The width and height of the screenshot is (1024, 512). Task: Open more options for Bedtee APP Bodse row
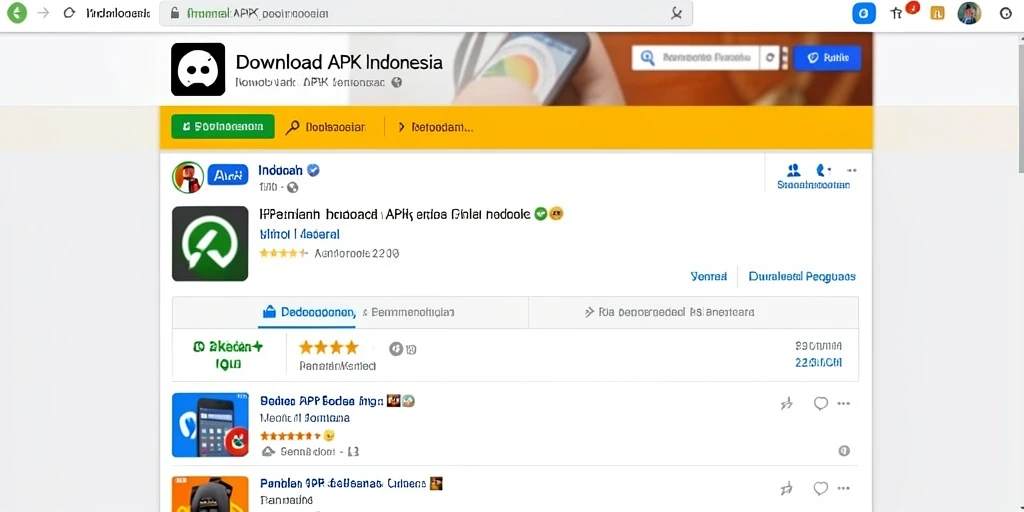(x=844, y=404)
